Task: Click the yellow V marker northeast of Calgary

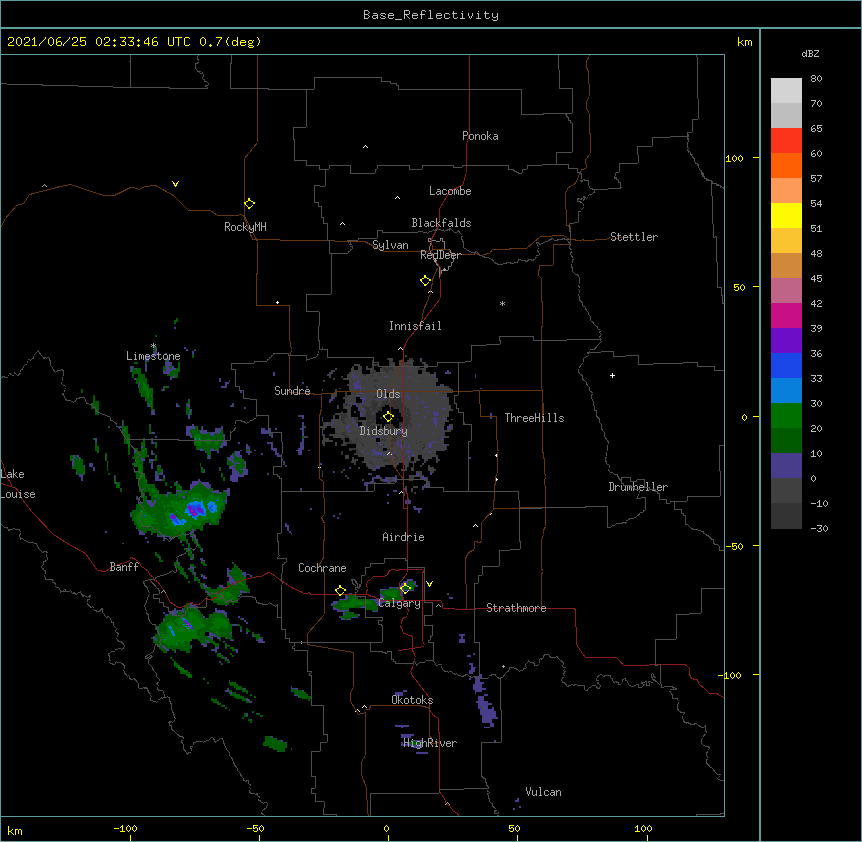Action: [429, 584]
